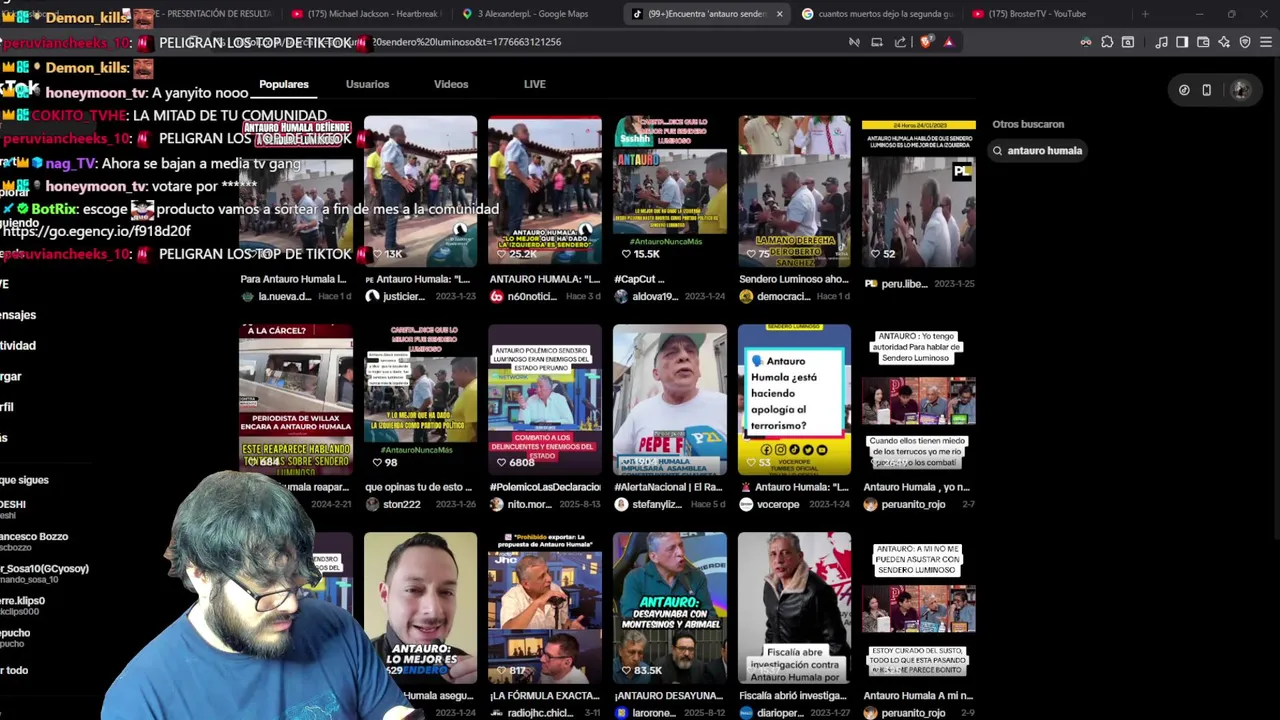Open Brave Rewards triangle icon

[948, 42]
